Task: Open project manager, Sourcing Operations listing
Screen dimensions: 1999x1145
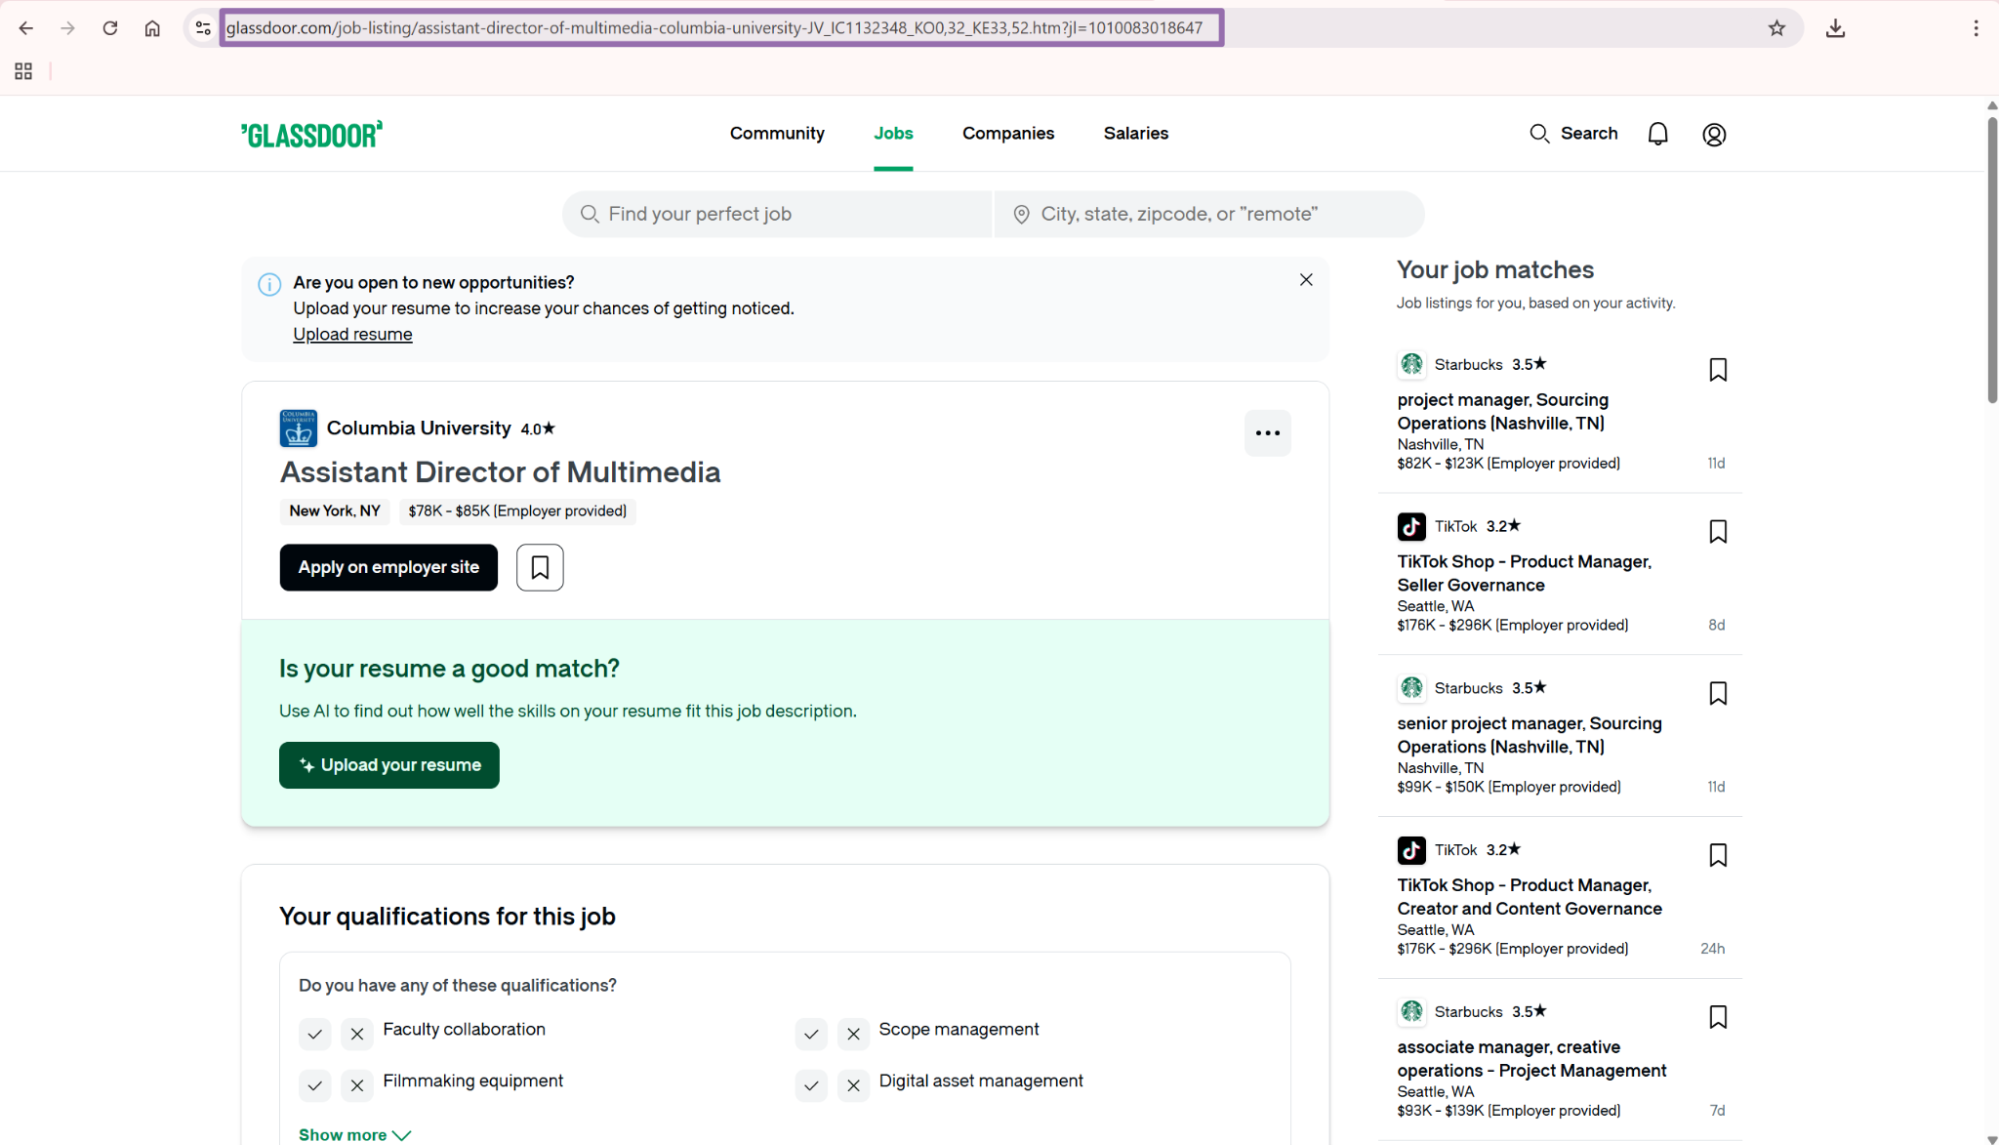Action: tap(1502, 411)
